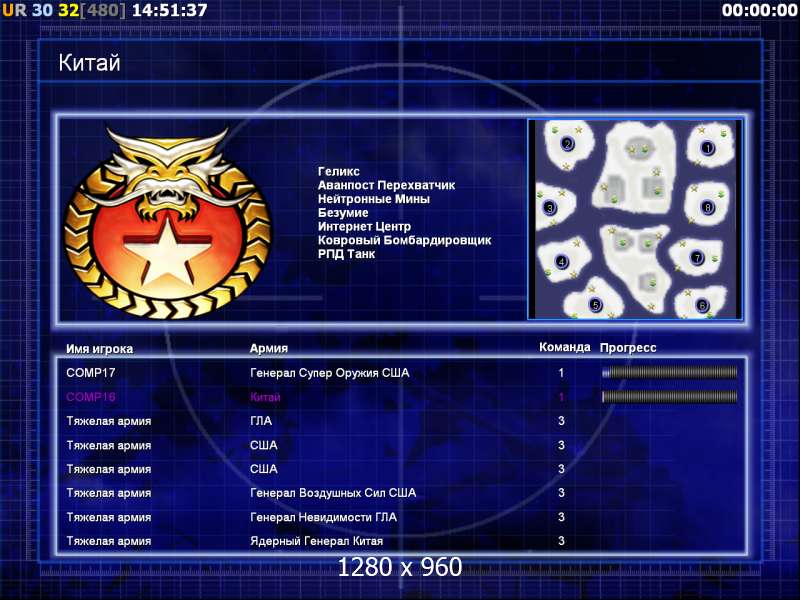This screenshot has height=600, width=800.
Task: Click the 'Команда' column header
Action: point(565,347)
